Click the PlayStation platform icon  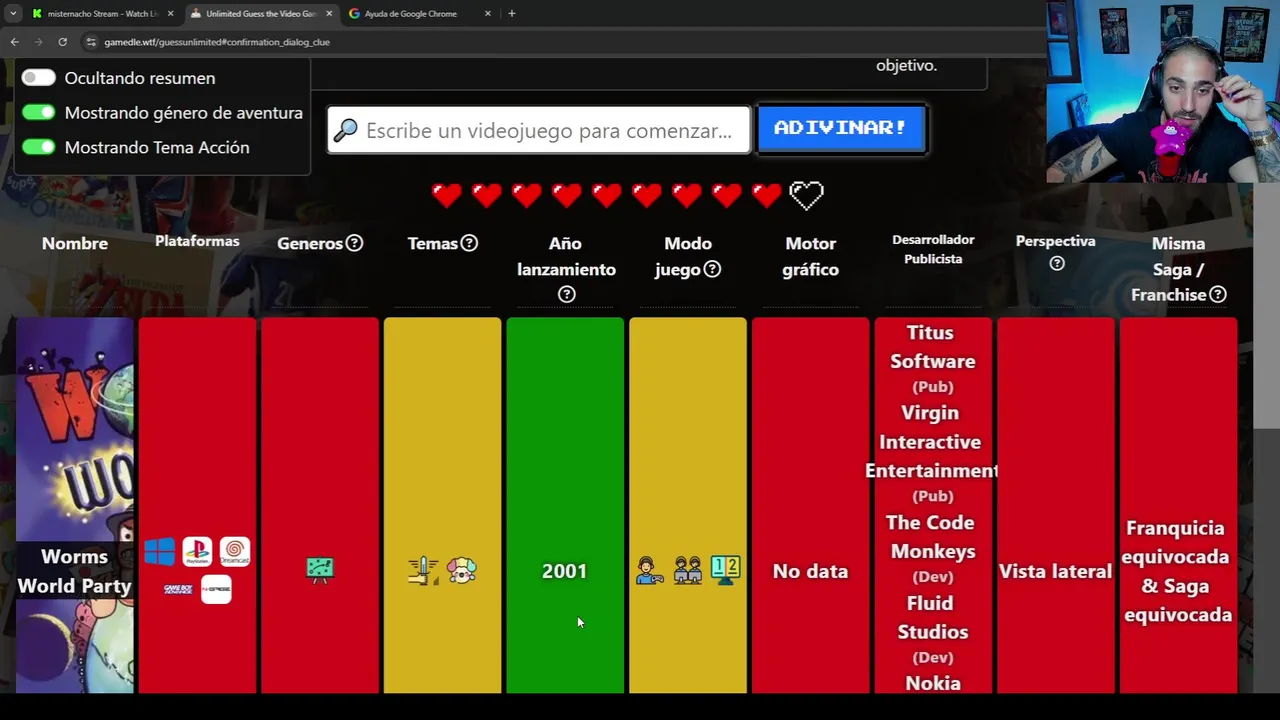(197, 551)
